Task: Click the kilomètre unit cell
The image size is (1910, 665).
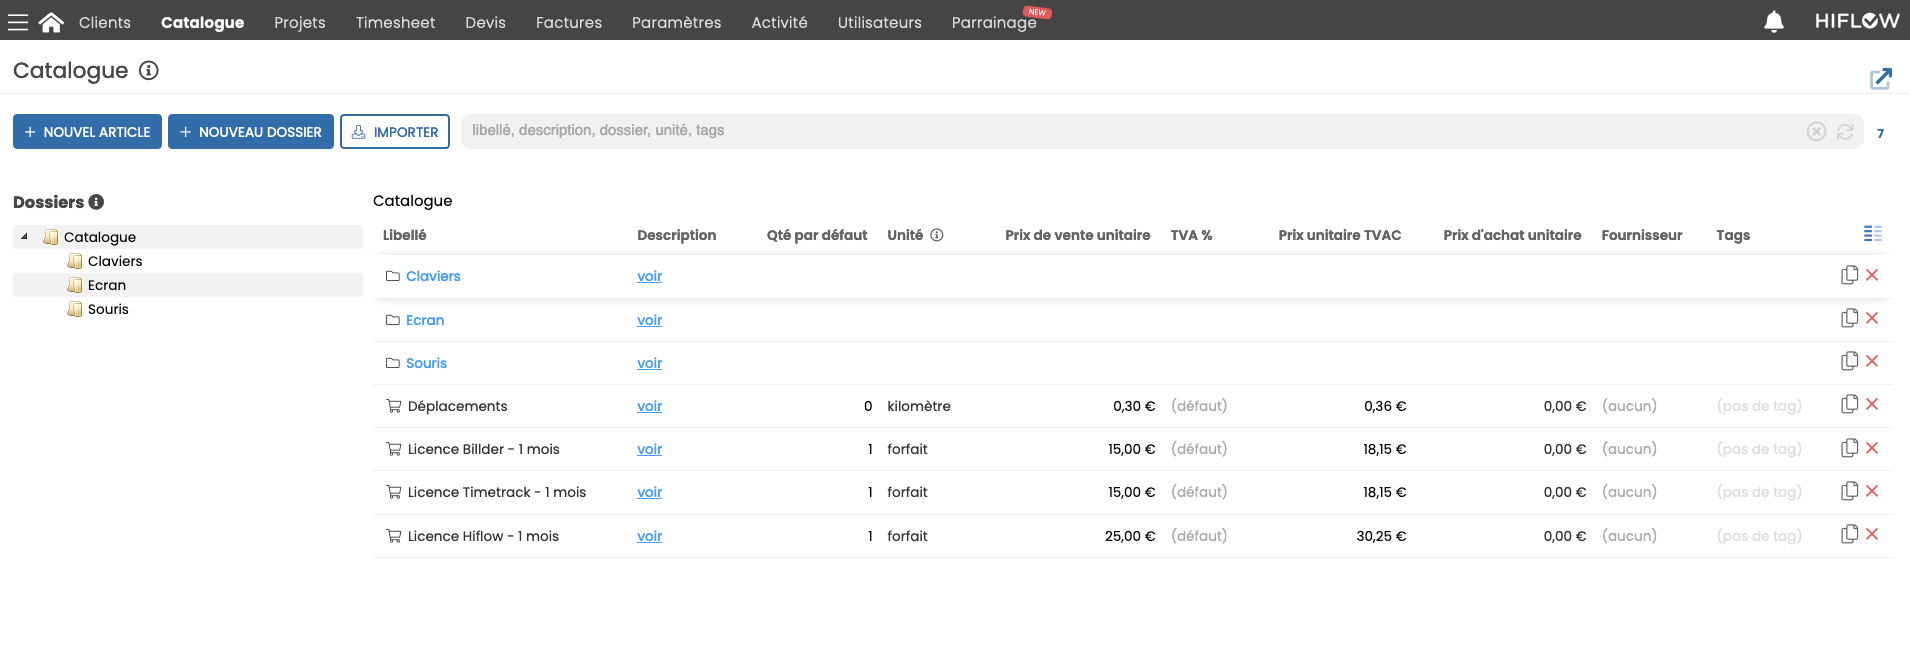Action: click(919, 406)
